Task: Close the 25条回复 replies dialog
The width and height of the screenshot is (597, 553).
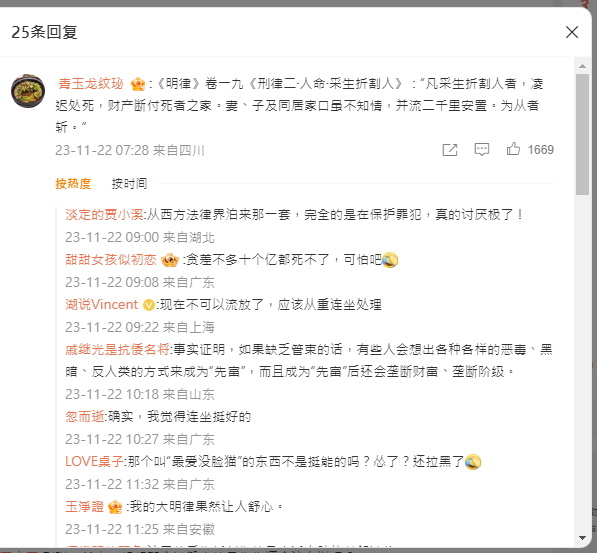Action: tap(571, 32)
